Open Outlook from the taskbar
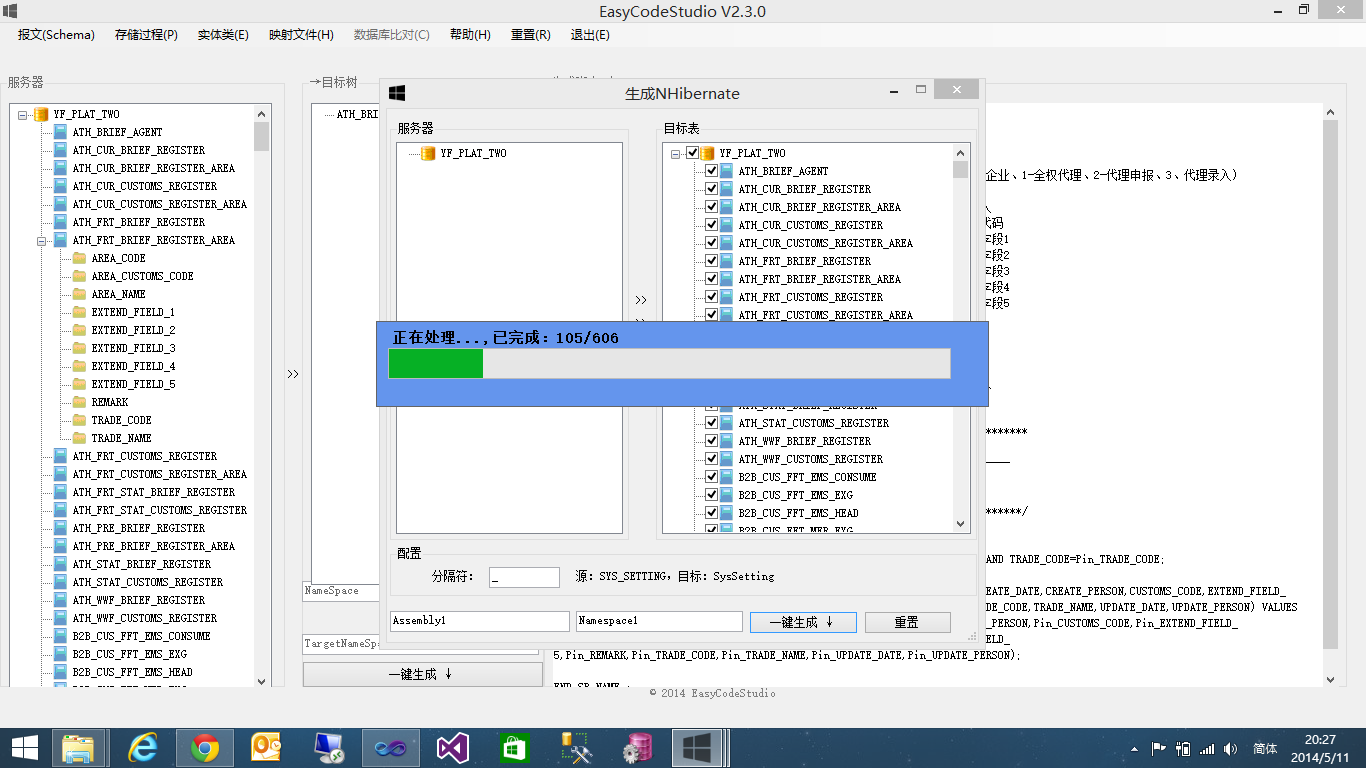This screenshot has width=1366, height=768. [x=267, y=747]
